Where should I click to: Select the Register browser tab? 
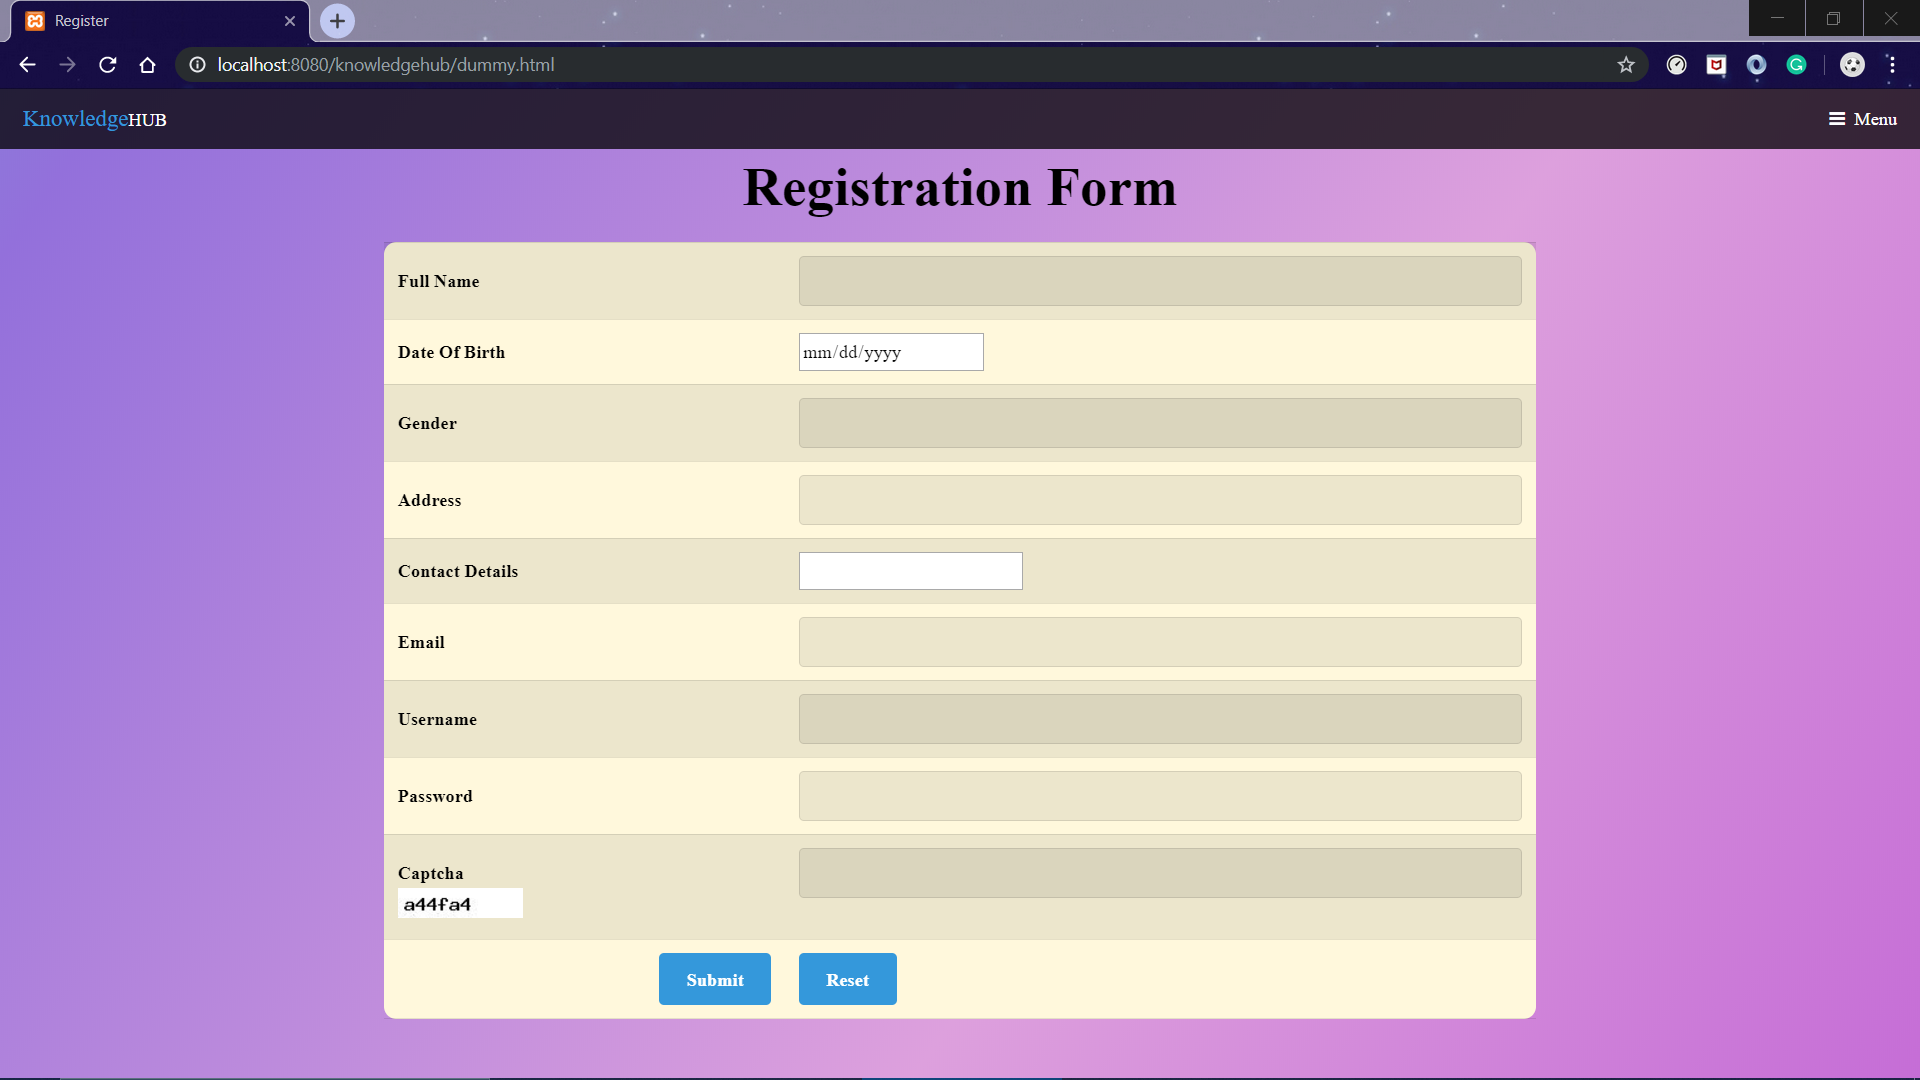150,21
